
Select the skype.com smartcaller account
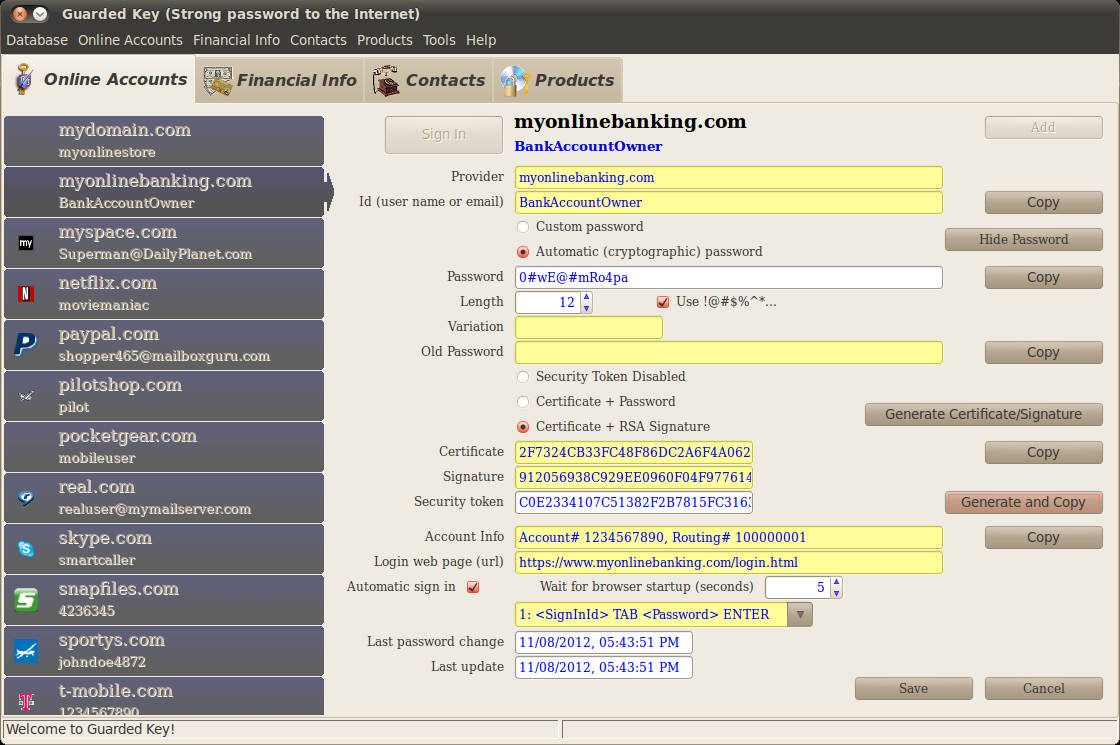pos(164,549)
